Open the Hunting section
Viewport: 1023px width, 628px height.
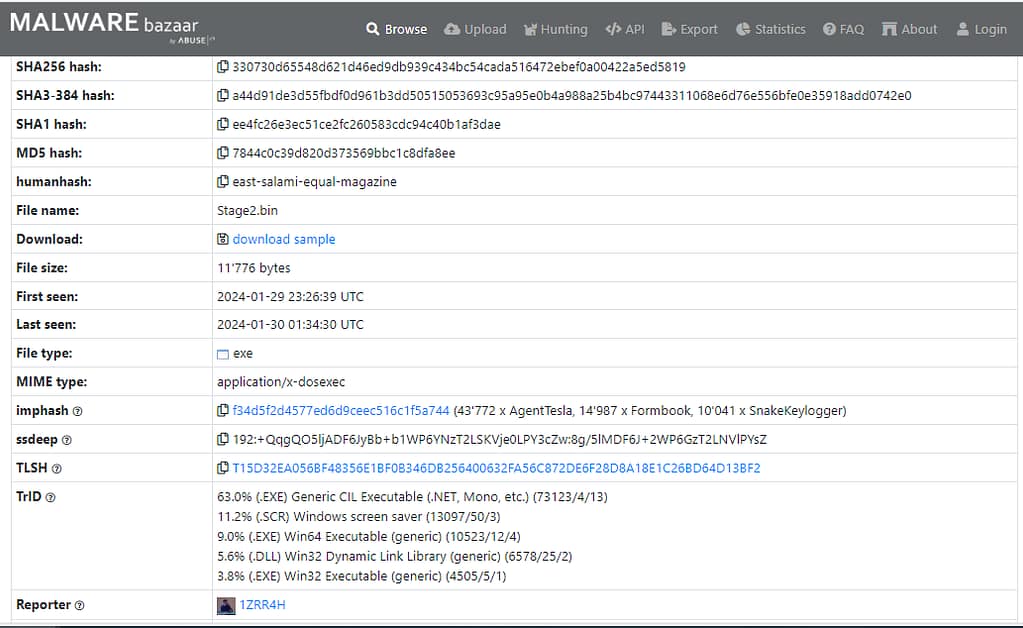(556, 29)
